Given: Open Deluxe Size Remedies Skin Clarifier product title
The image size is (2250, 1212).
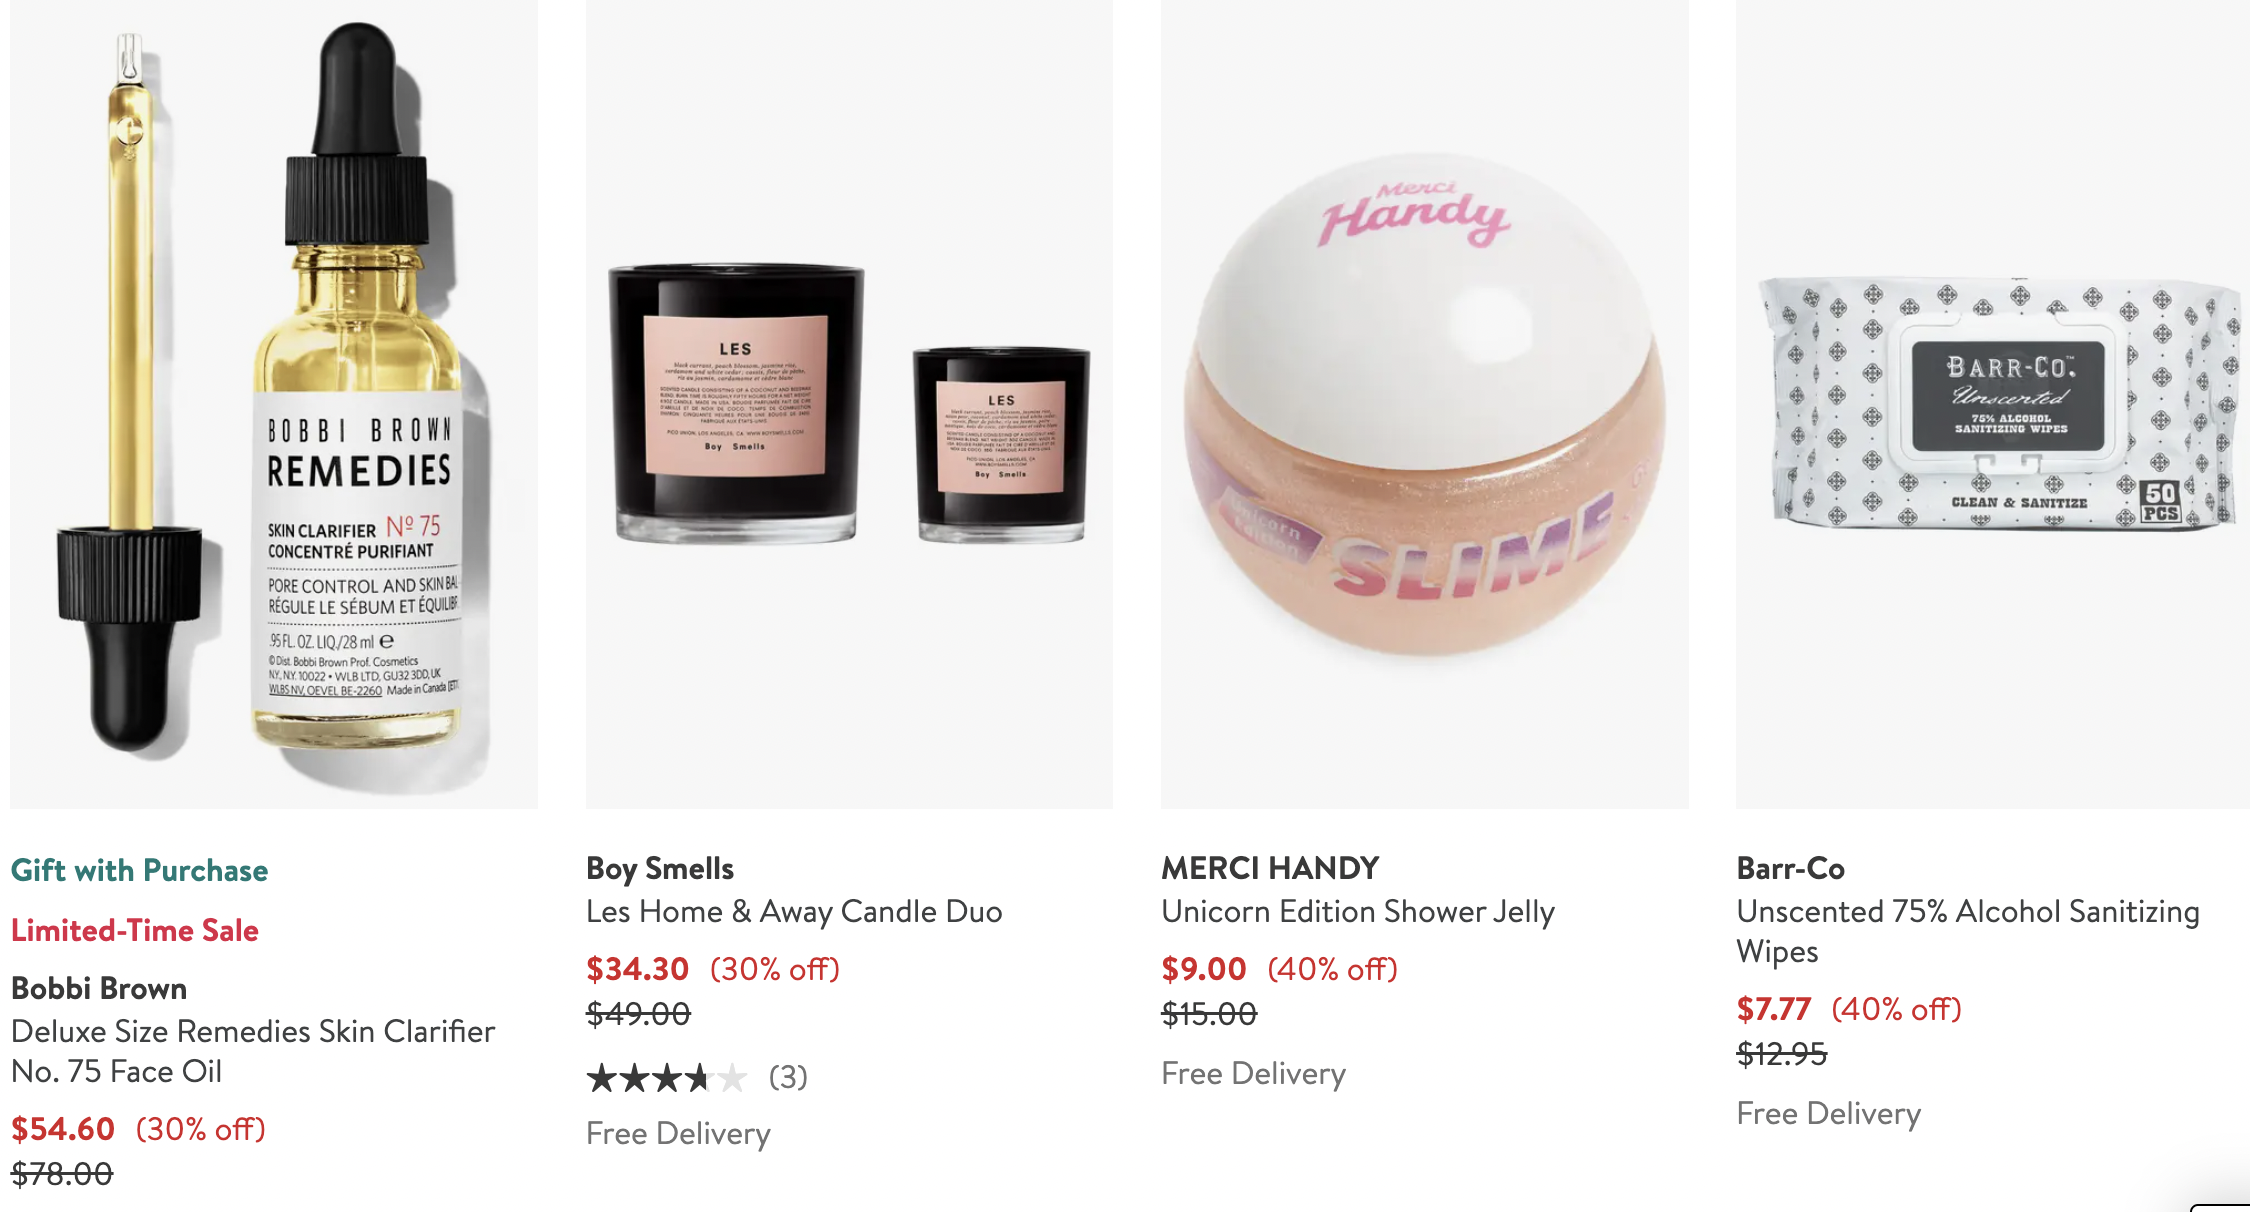Looking at the screenshot, I should coord(253,1051).
